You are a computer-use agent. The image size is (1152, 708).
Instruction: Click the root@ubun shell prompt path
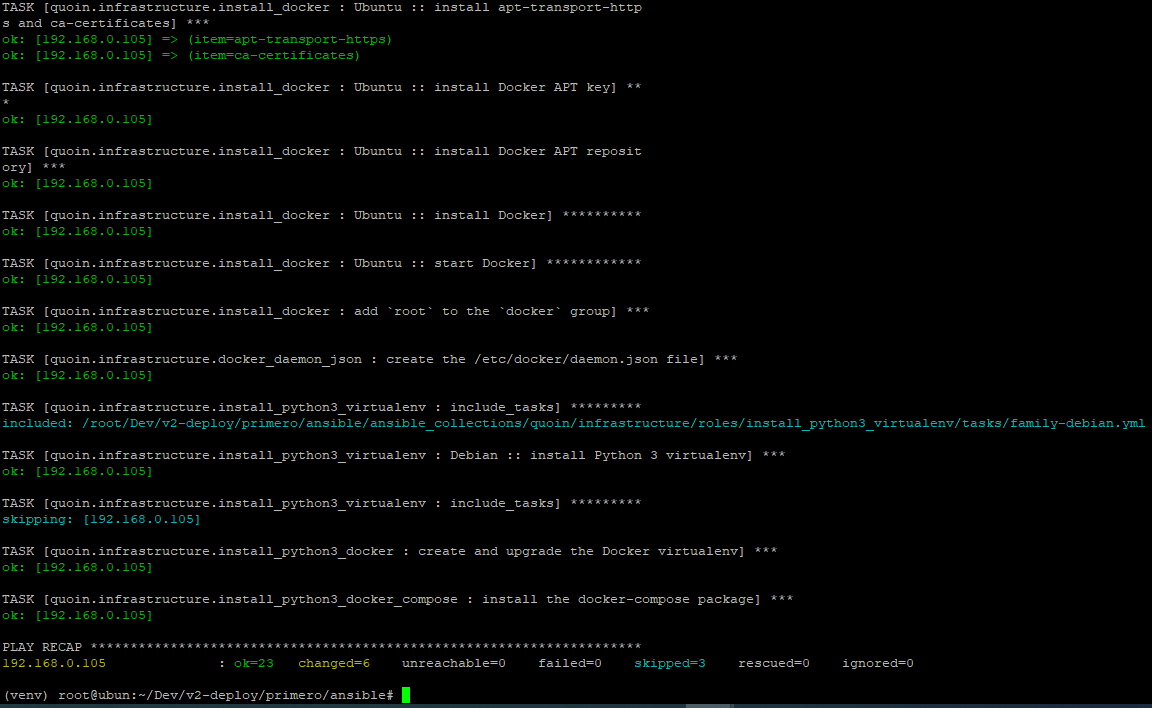click(226, 695)
